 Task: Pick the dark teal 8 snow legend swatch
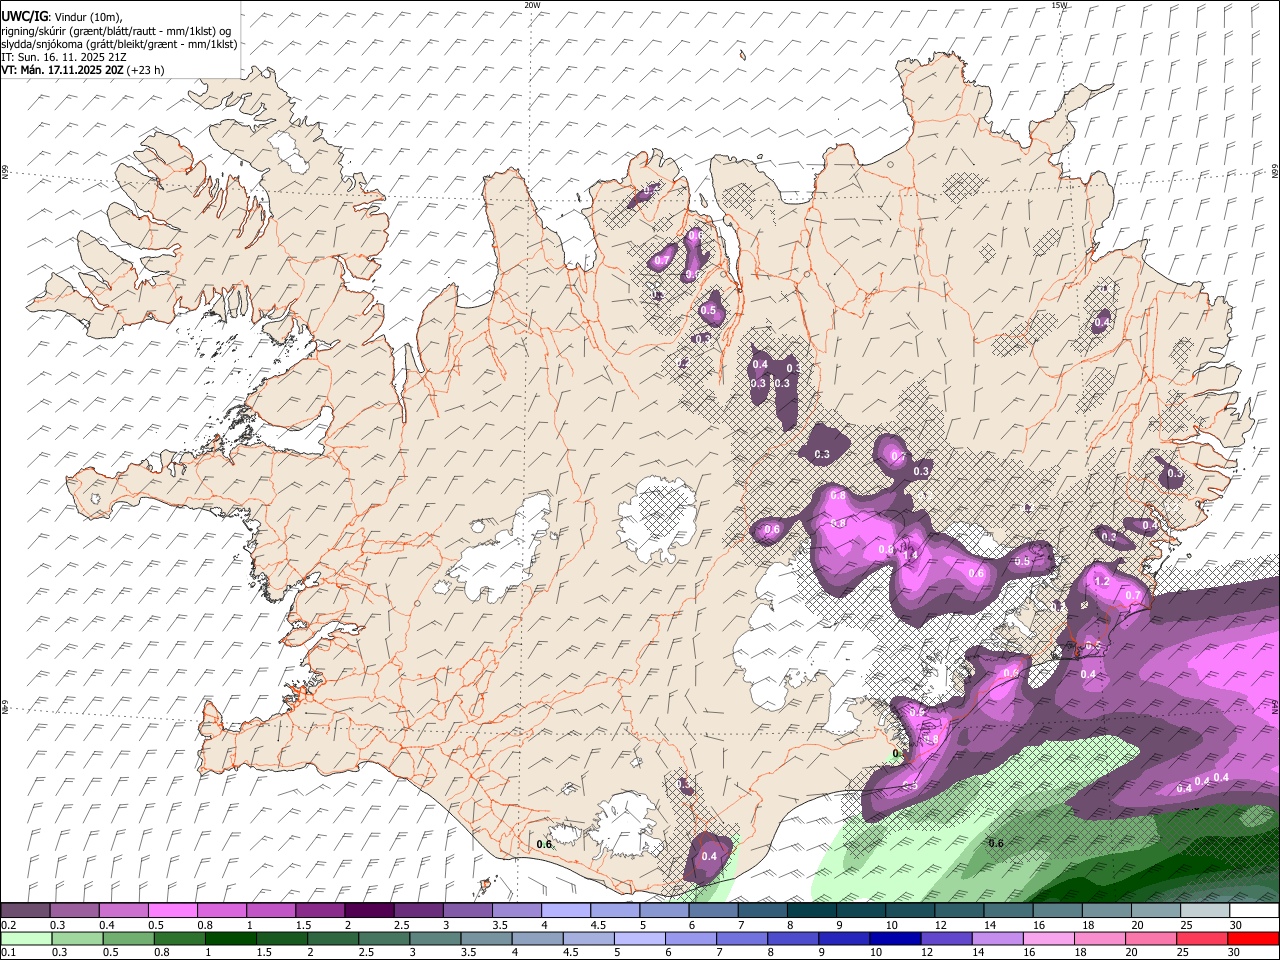click(811, 910)
